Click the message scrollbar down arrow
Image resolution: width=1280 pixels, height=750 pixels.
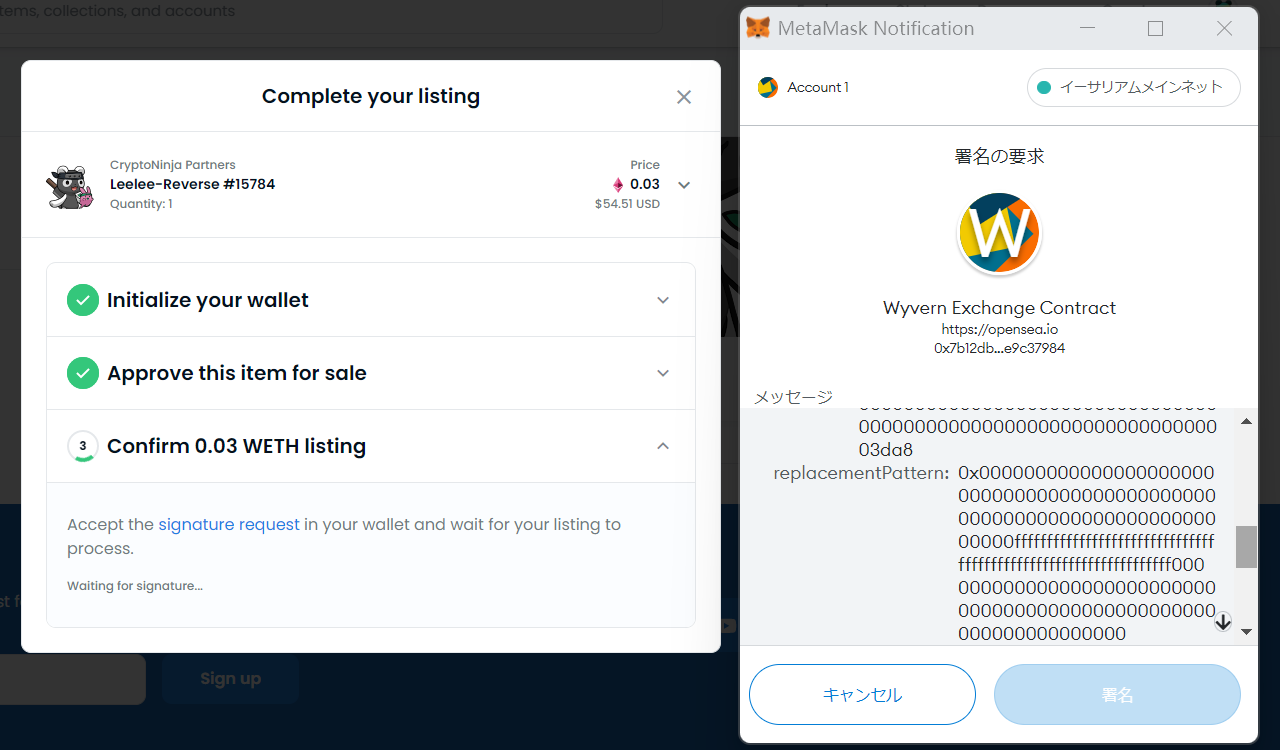1246,631
